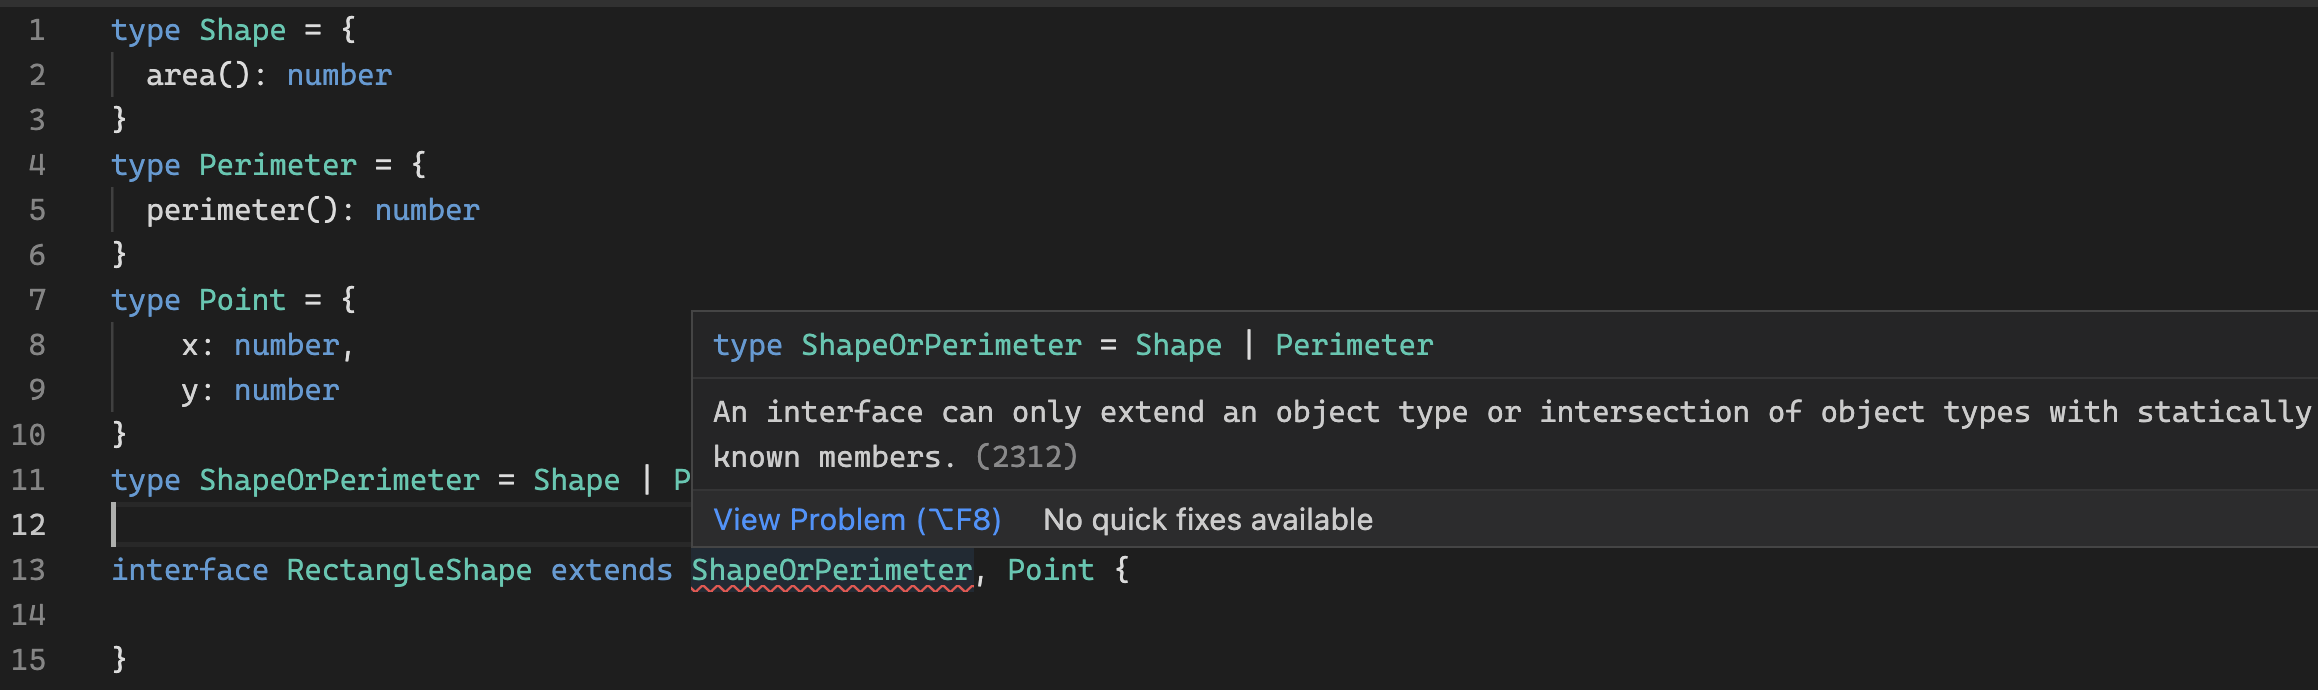Screen dimensions: 2318x690
Task: Select Shape in the hover tooltip signature
Action: pos(1178,345)
